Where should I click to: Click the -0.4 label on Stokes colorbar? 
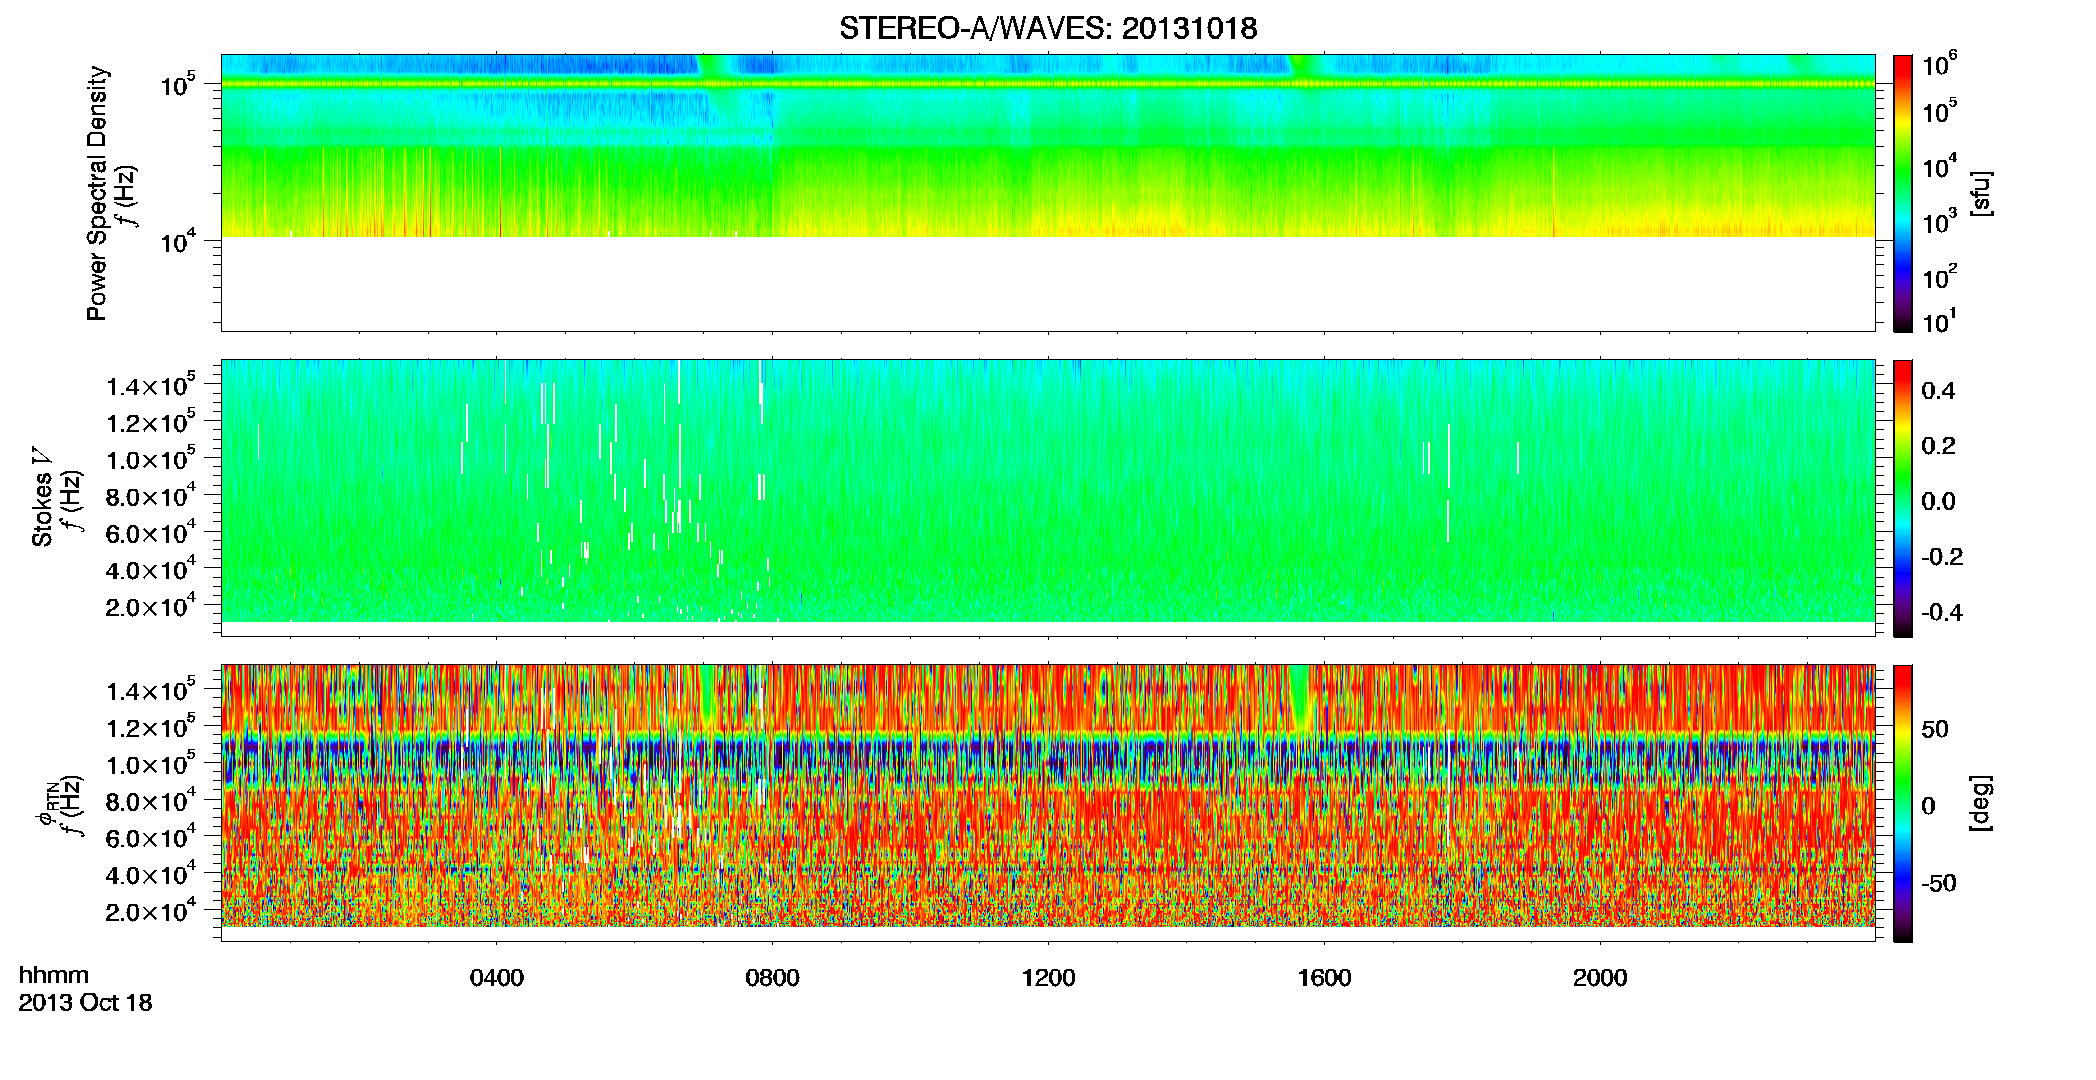(x=1942, y=612)
